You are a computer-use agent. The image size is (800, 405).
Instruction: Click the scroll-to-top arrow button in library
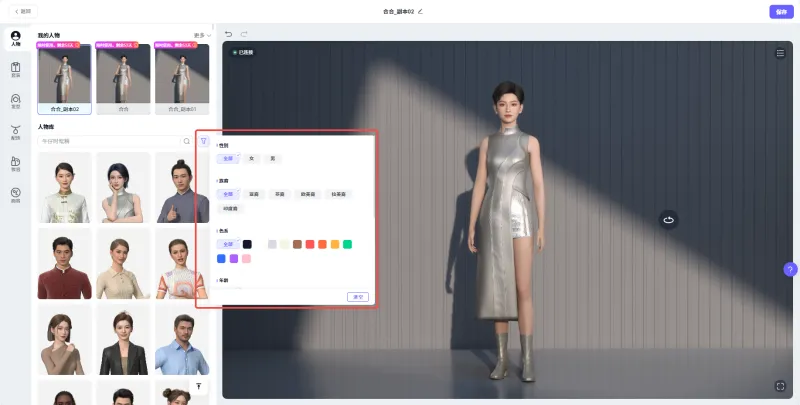click(198, 386)
